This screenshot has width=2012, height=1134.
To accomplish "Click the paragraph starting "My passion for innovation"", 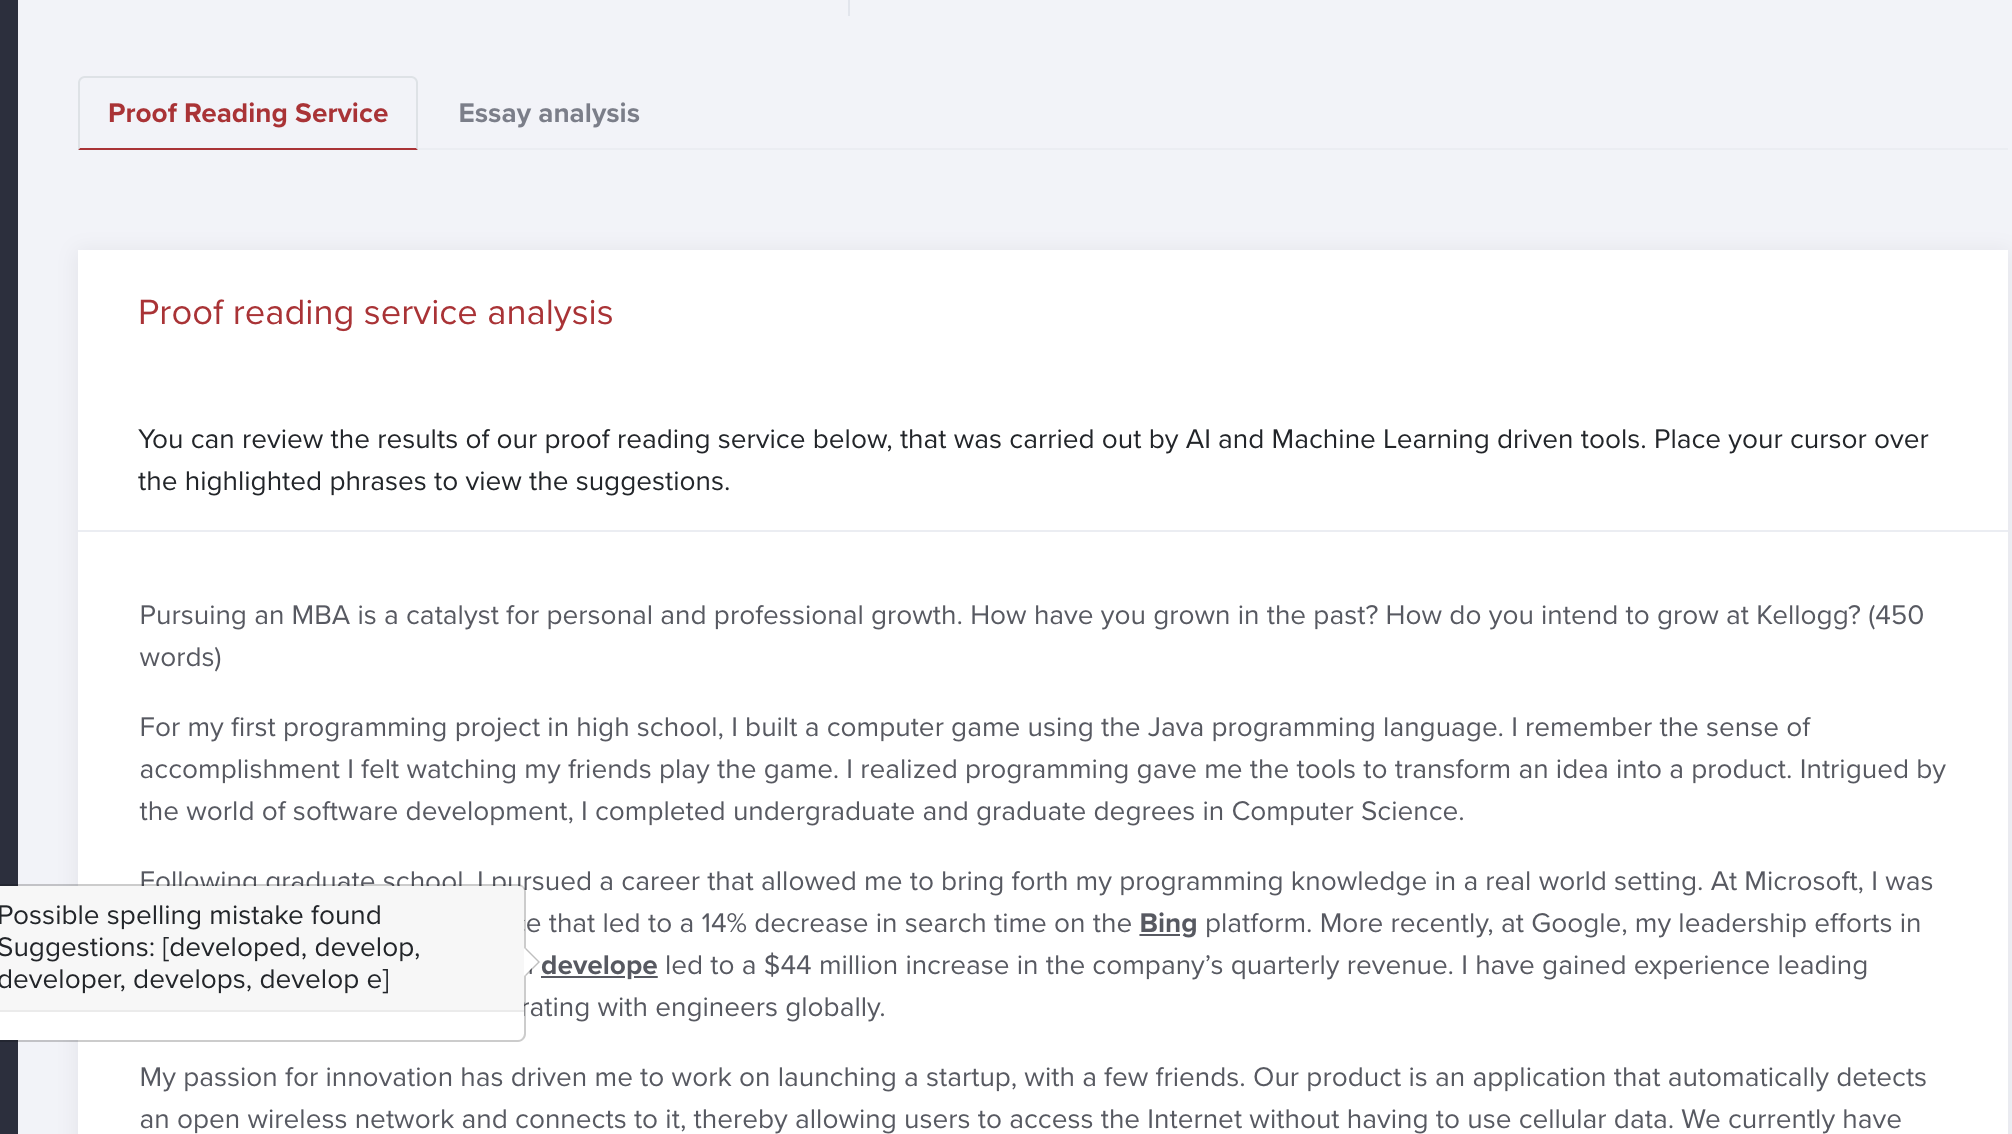I will pyautogui.click(x=1000, y=1098).
